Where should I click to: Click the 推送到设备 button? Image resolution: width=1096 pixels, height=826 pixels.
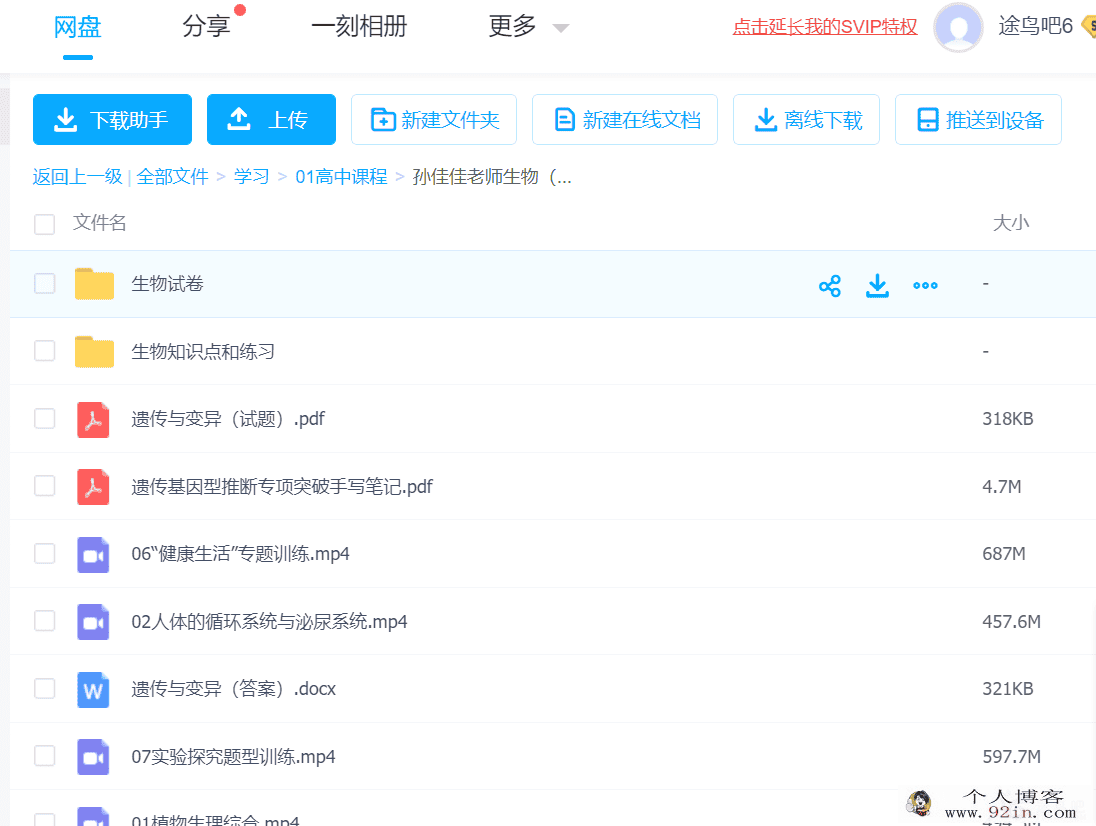pyautogui.click(x=979, y=119)
